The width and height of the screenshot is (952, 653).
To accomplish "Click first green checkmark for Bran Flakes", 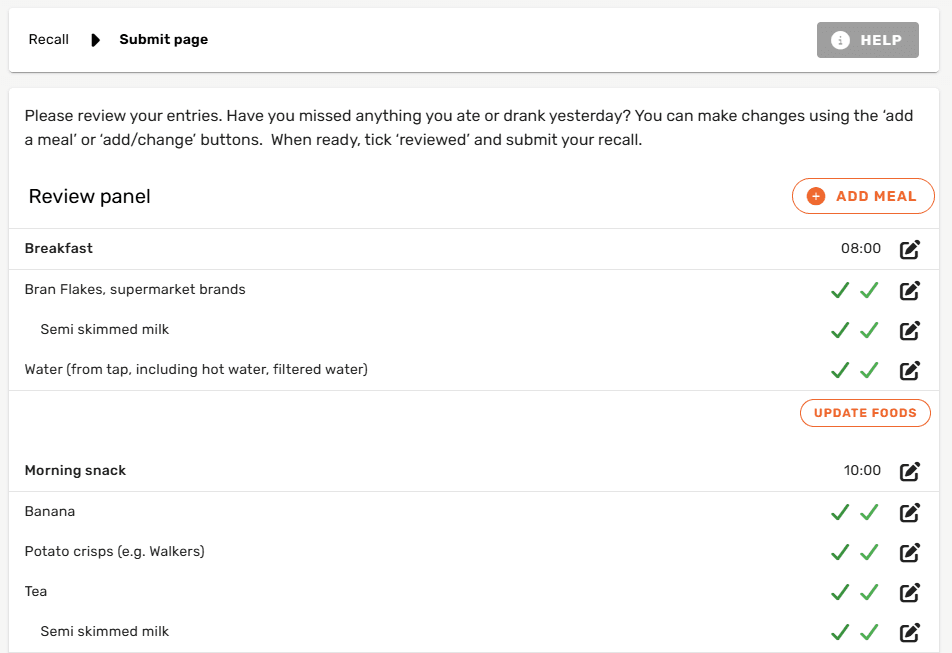I will point(840,290).
